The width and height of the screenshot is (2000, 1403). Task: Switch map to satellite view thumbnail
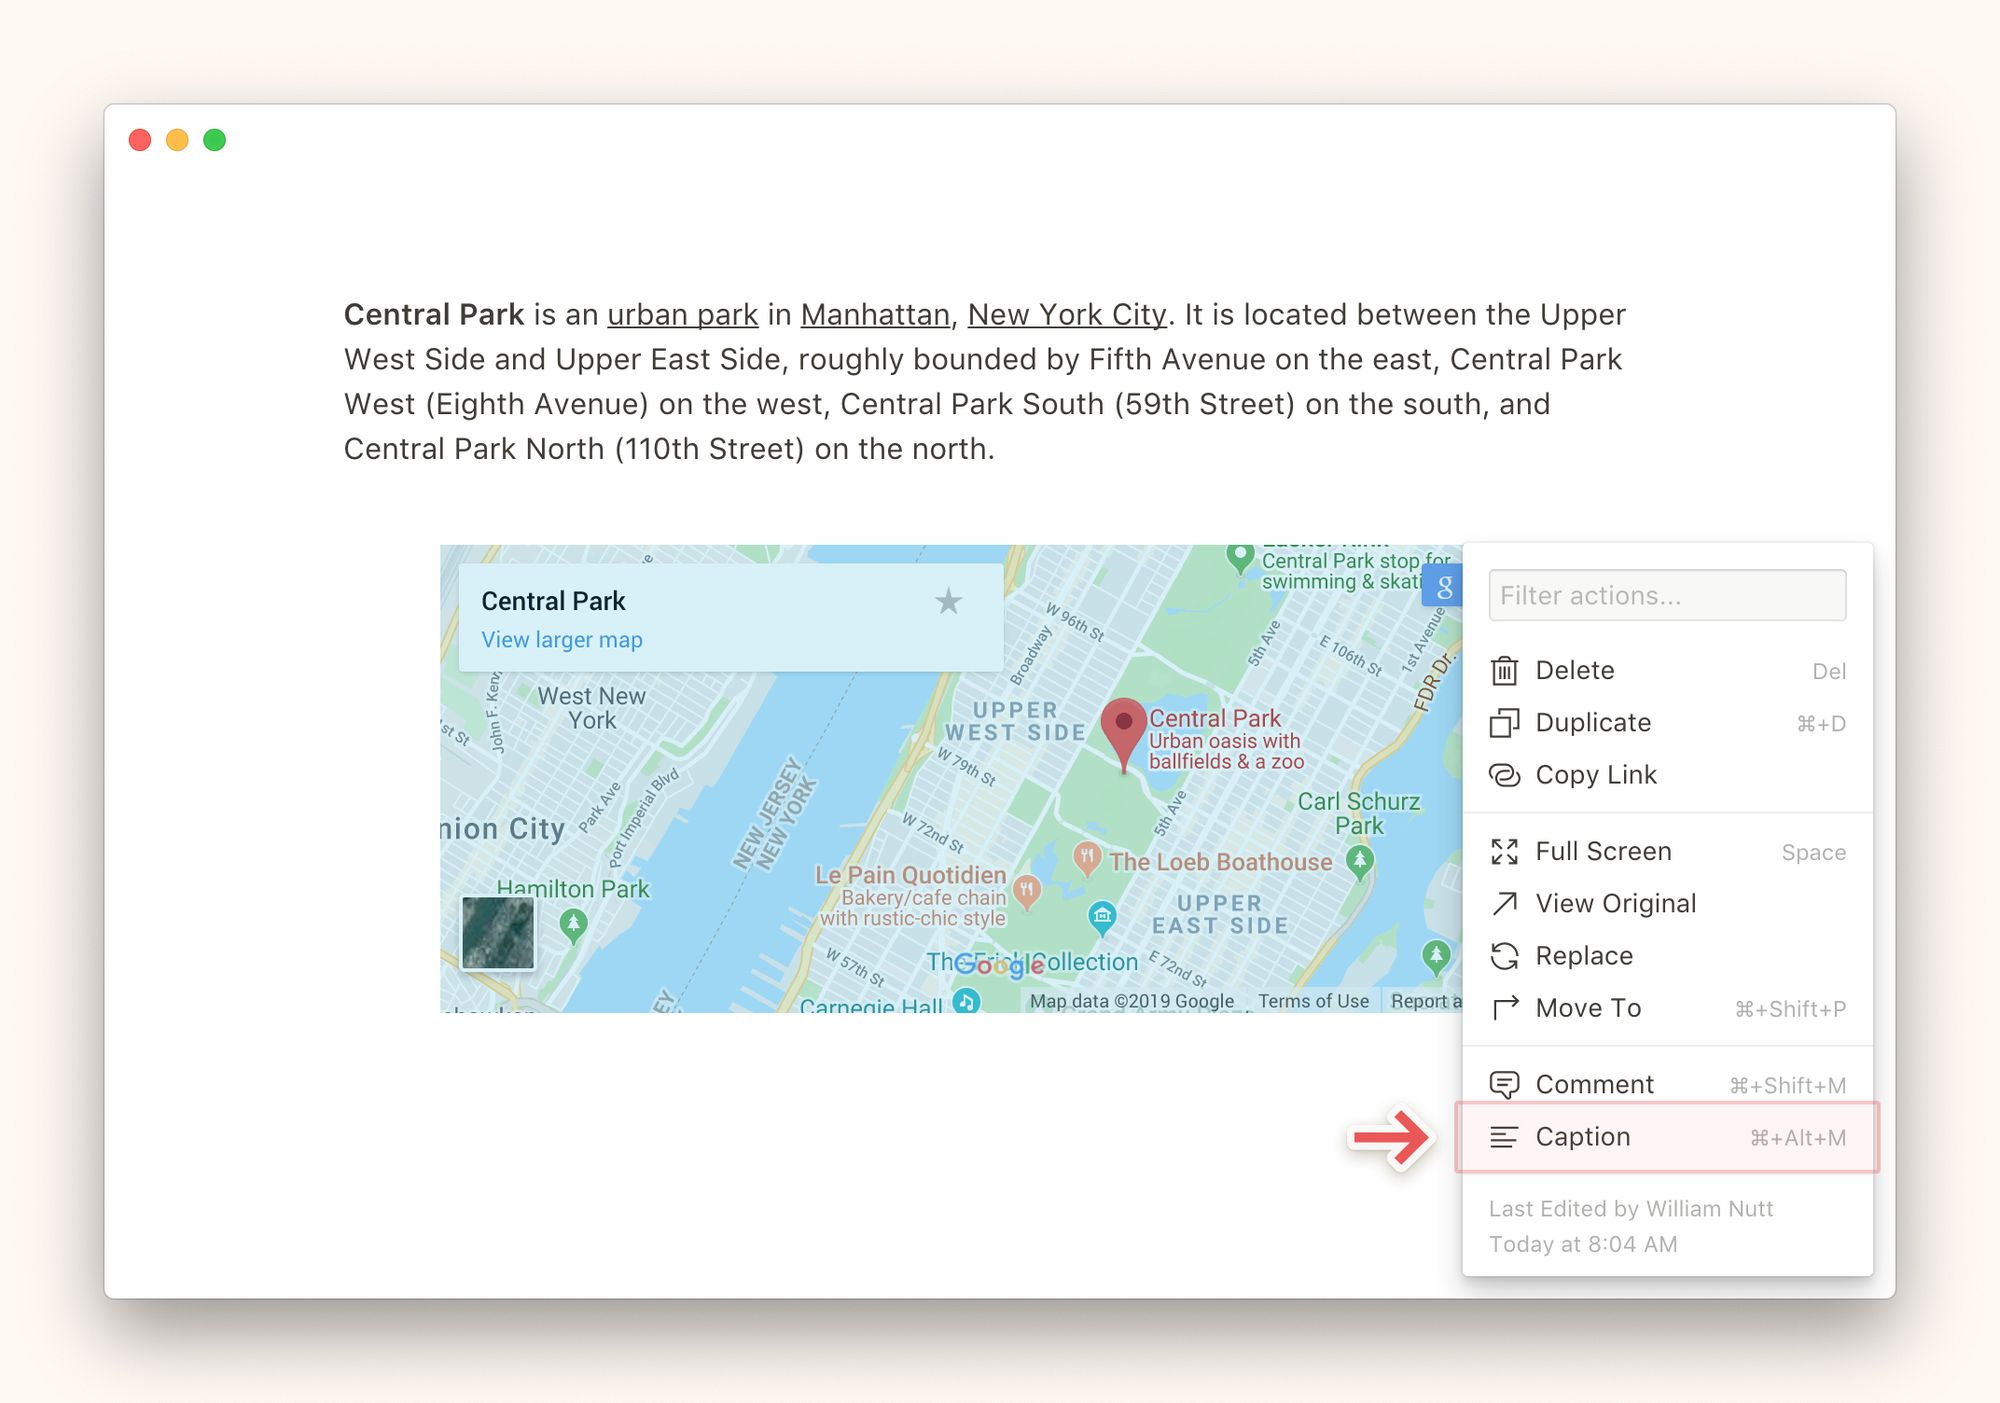(497, 932)
